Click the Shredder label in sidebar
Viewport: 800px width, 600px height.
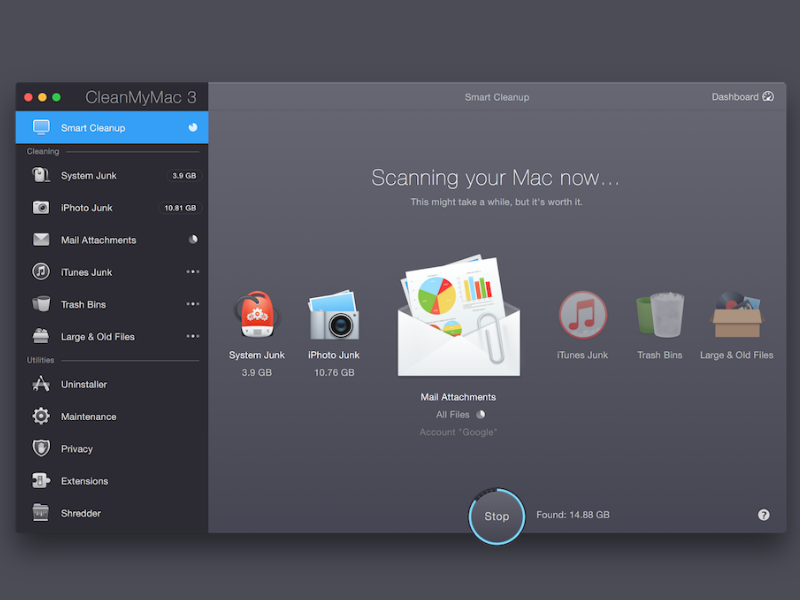[81, 513]
